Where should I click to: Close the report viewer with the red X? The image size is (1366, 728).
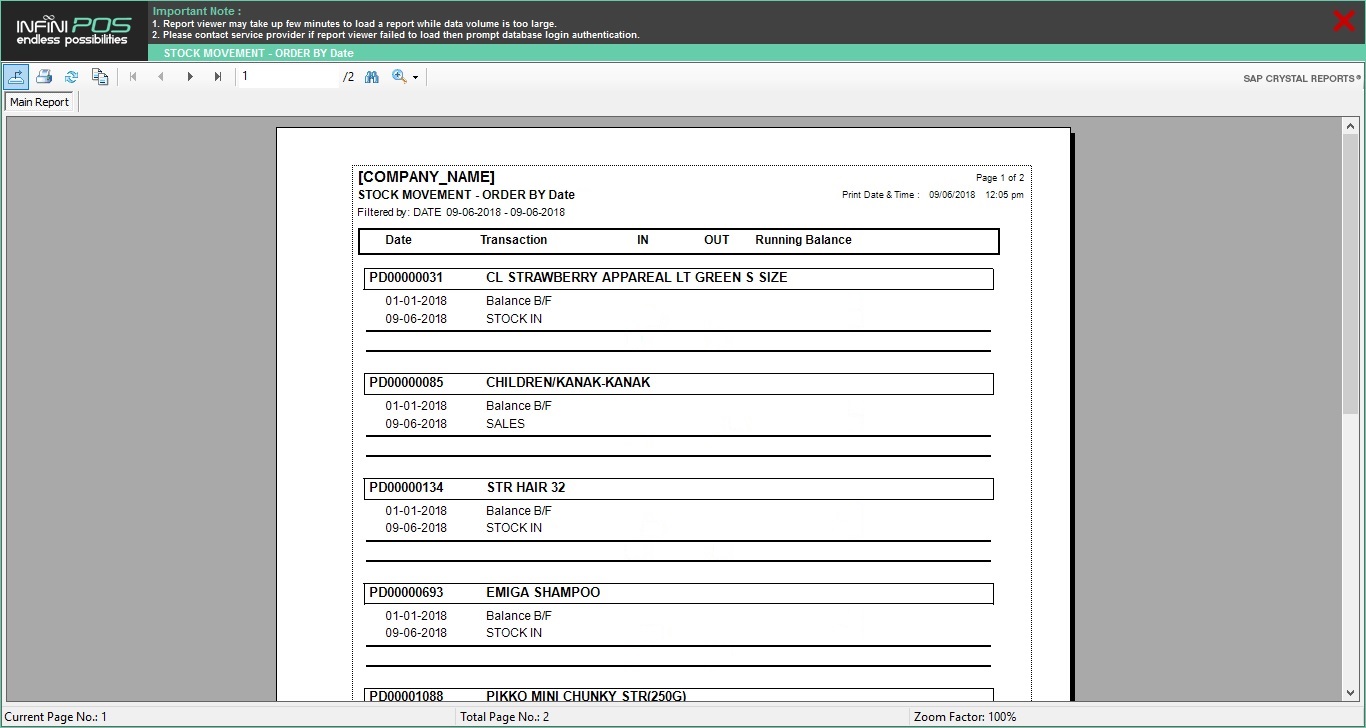point(1344,20)
